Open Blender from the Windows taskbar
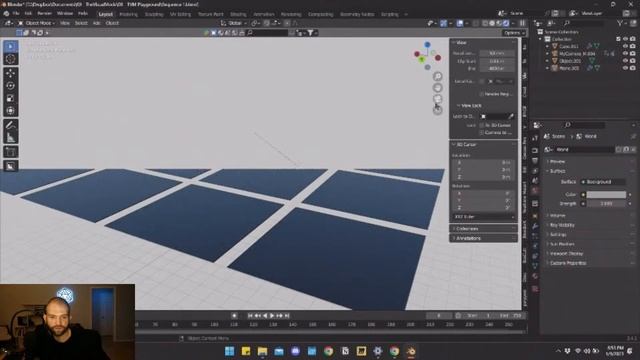640x360 pixels. point(411,351)
